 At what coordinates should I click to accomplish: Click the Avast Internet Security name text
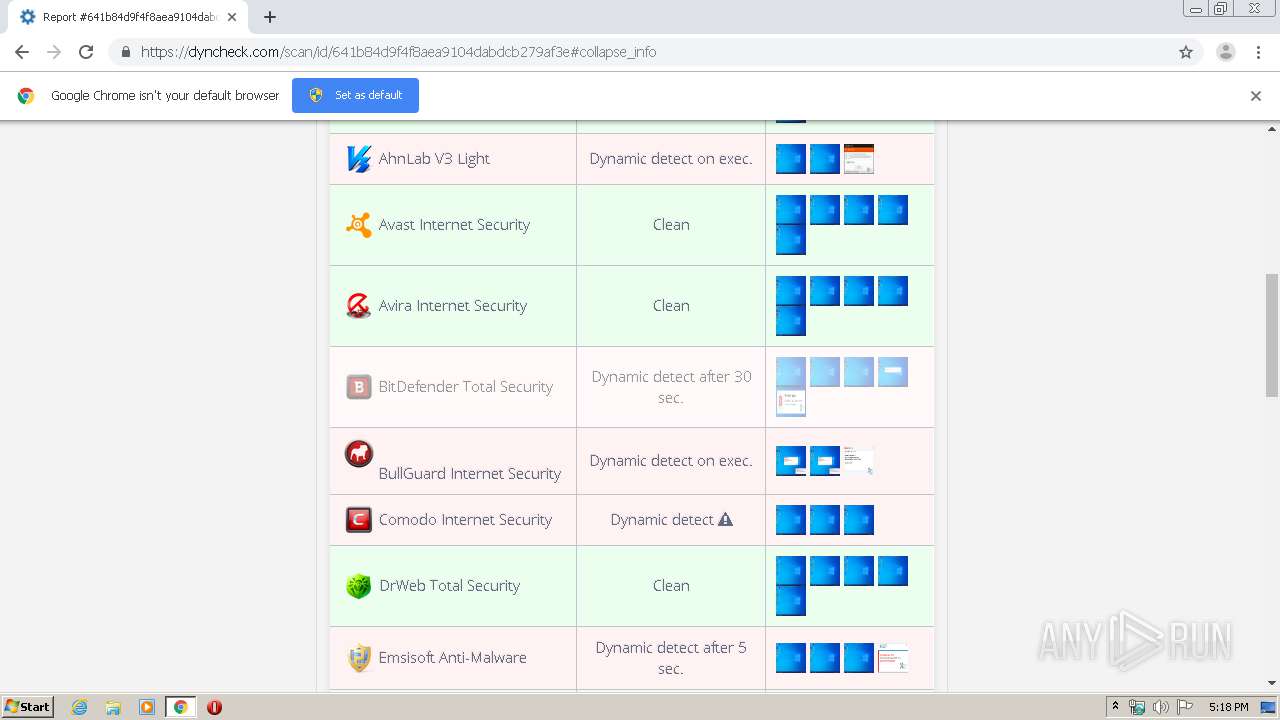click(x=454, y=225)
